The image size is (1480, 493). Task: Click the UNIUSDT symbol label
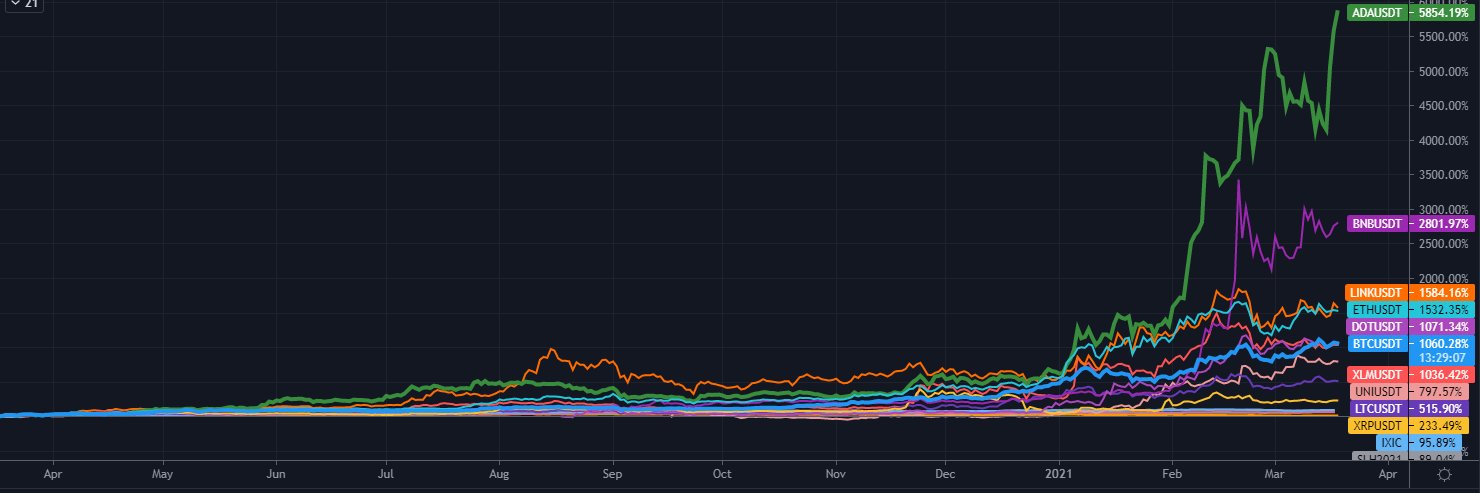click(x=1379, y=392)
